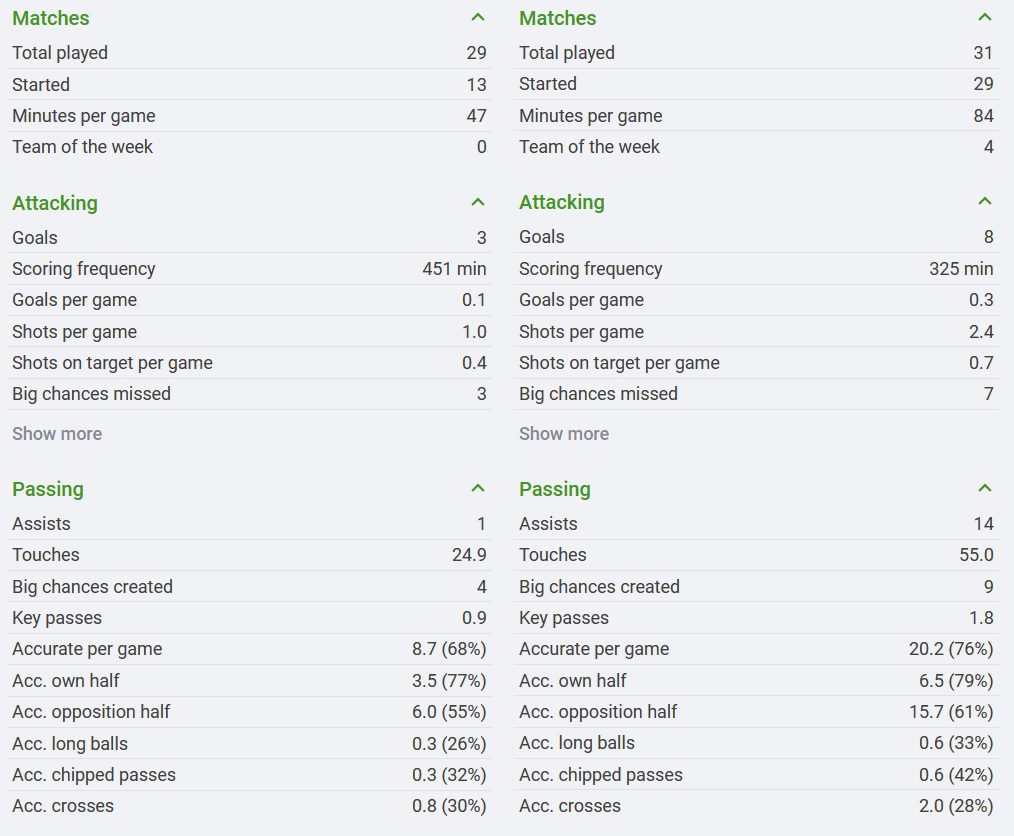Image resolution: width=1014 pixels, height=836 pixels.
Task: Select the Team of the week row showing 4
Action: 756,147
